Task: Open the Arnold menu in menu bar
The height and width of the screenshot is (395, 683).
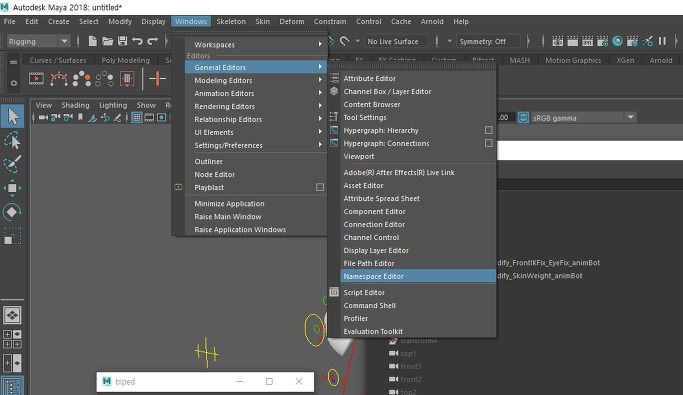Action: [x=432, y=21]
